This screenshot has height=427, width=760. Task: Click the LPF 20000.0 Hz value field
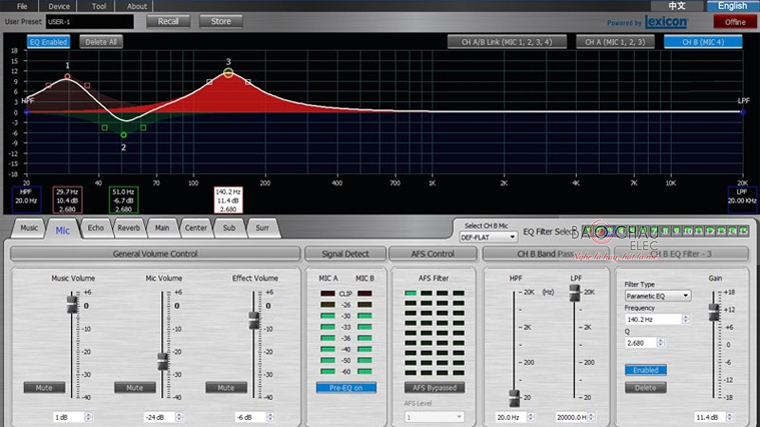pyautogui.click(x=571, y=417)
